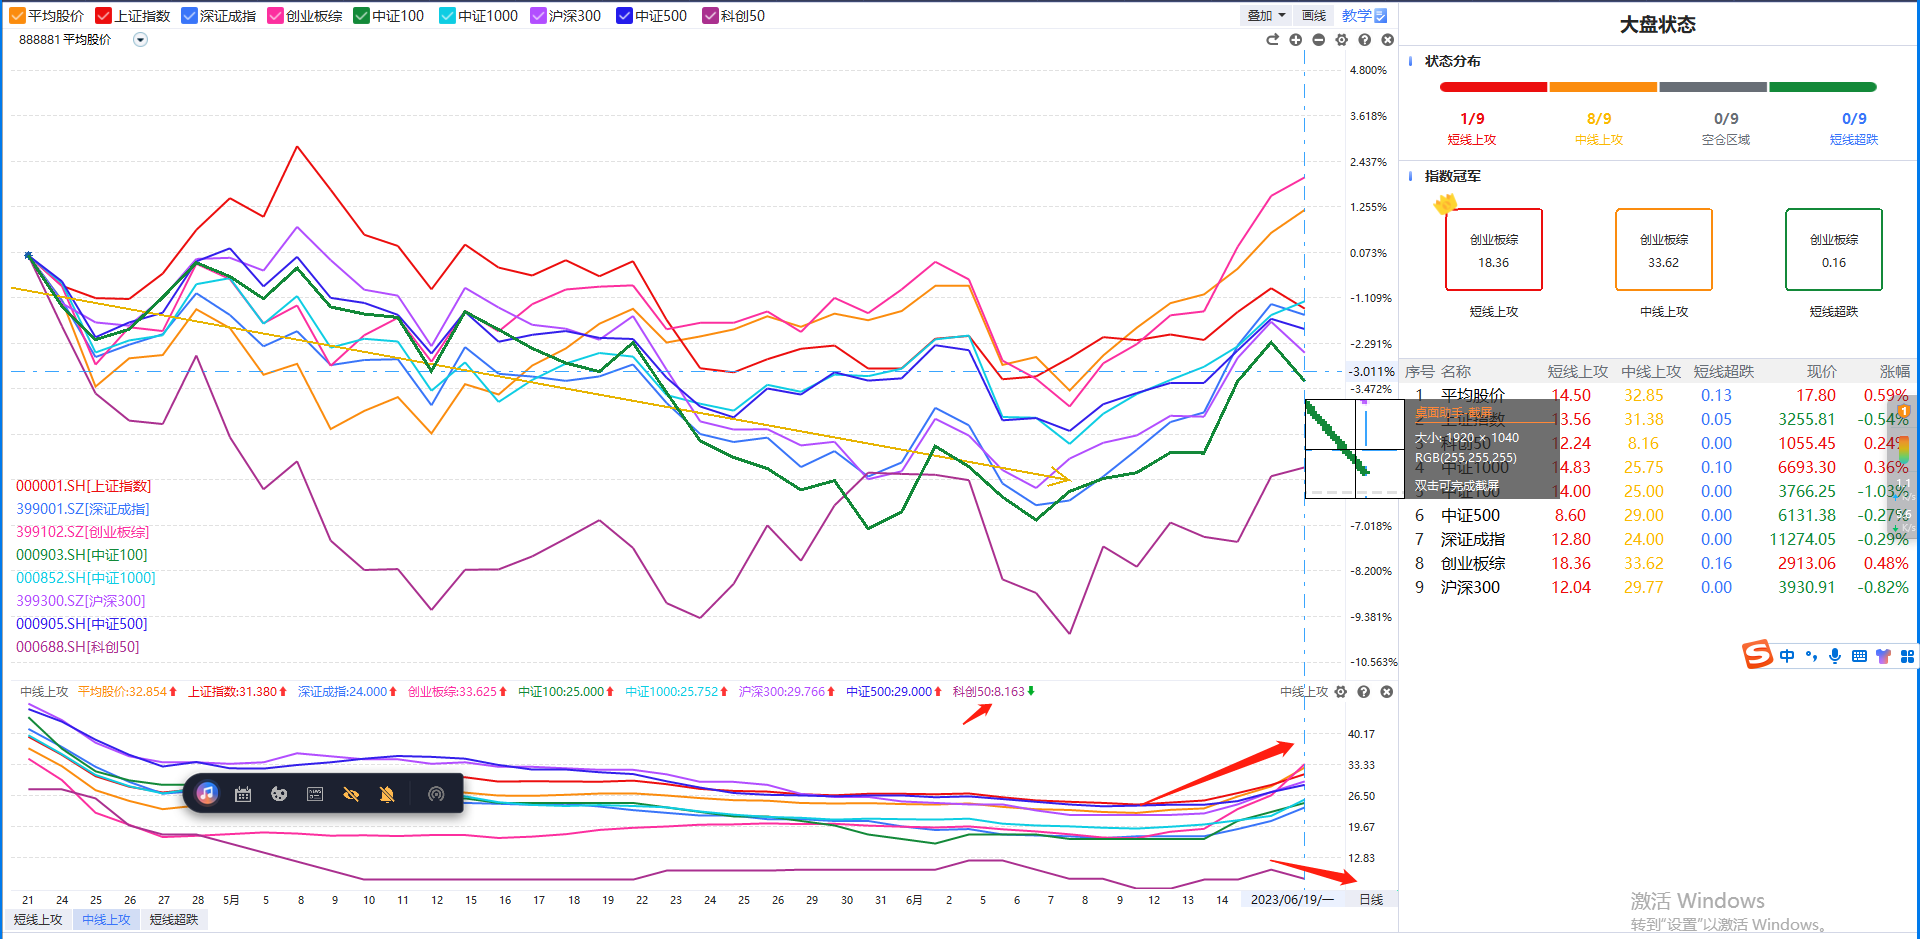
Task: Open the calendar icon in floating toolbar
Action: coord(243,794)
